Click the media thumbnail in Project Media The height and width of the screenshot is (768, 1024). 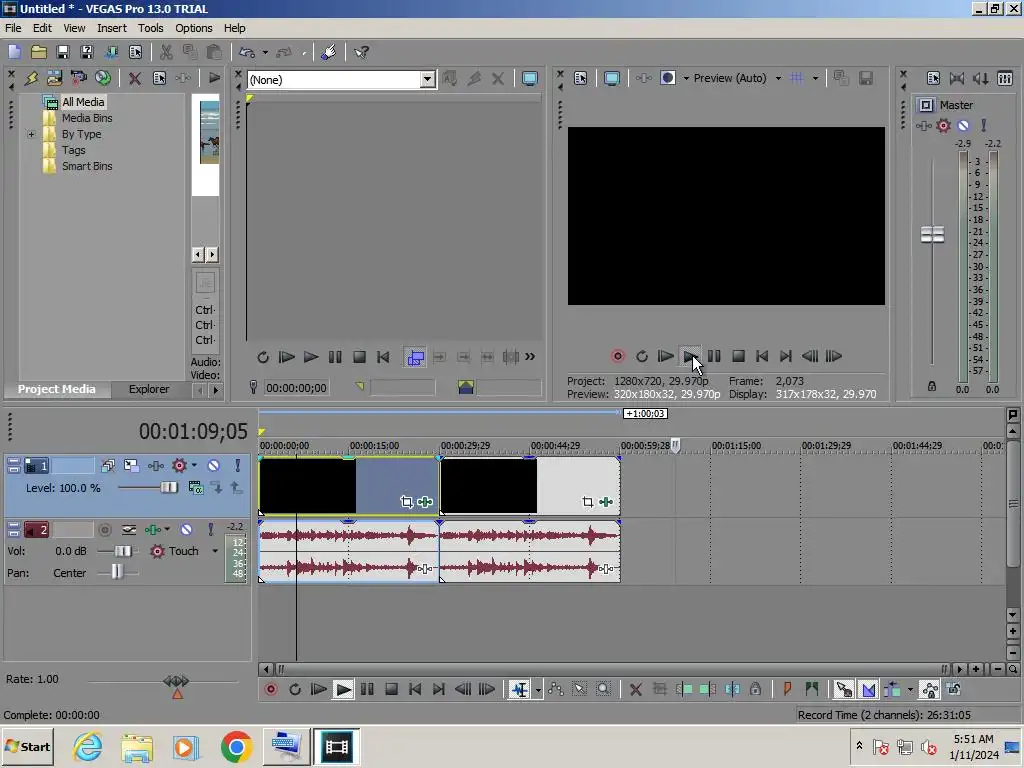click(210, 133)
